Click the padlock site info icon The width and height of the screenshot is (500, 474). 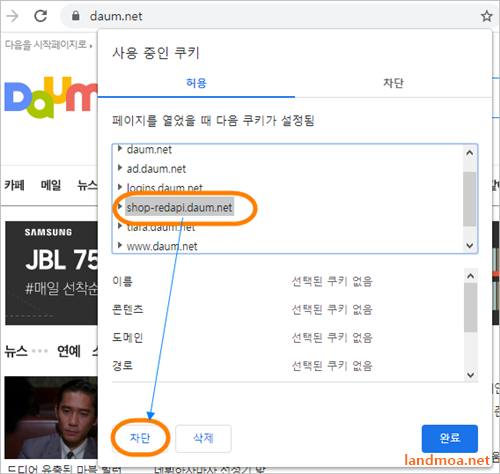76,16
